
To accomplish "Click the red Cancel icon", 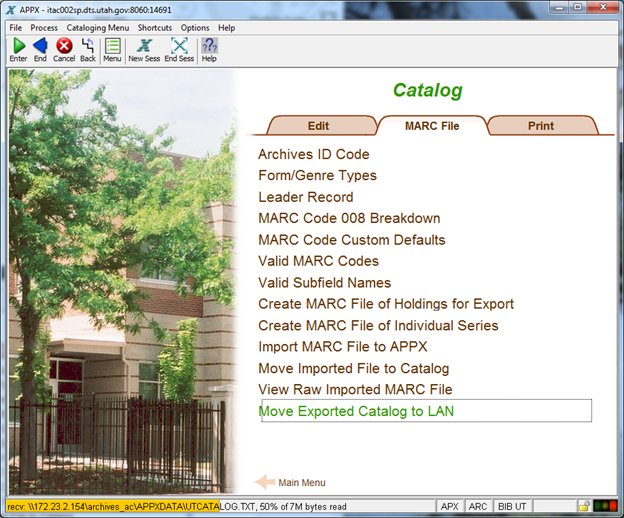I will click(64, 46).
